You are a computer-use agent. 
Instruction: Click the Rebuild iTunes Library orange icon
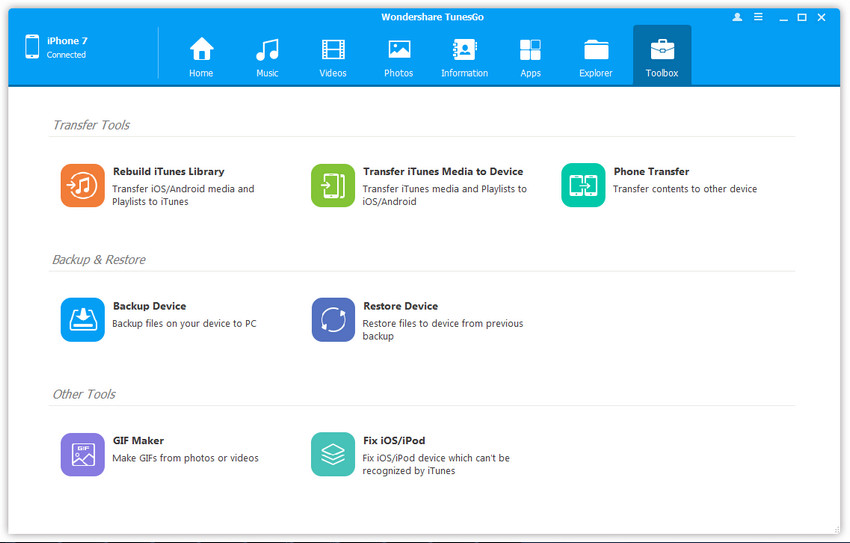tap(82, 185)
